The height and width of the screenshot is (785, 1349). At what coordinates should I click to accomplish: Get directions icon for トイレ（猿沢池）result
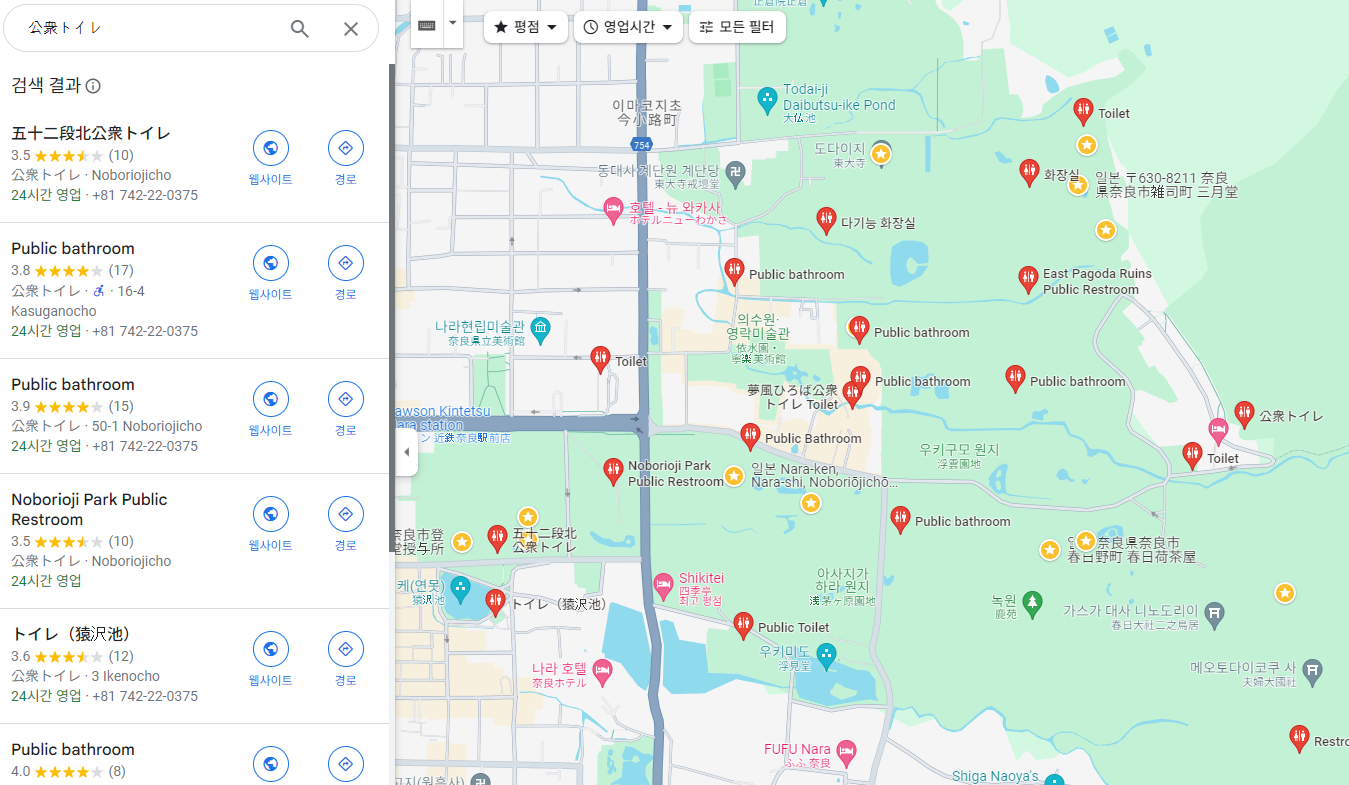coord(346,649)
